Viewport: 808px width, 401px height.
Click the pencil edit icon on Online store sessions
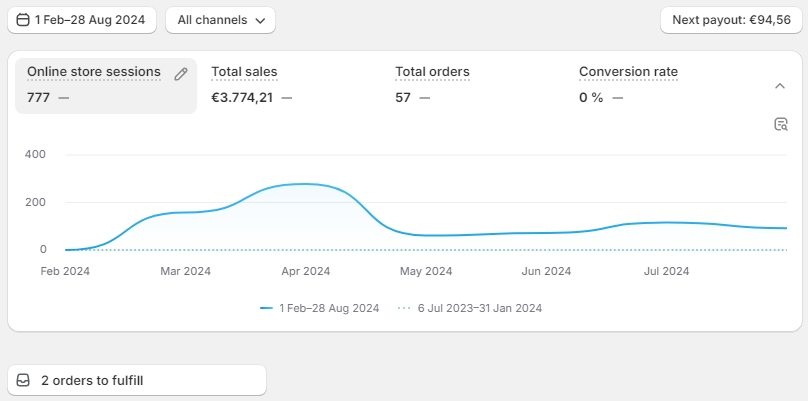[x=181, y=73]
